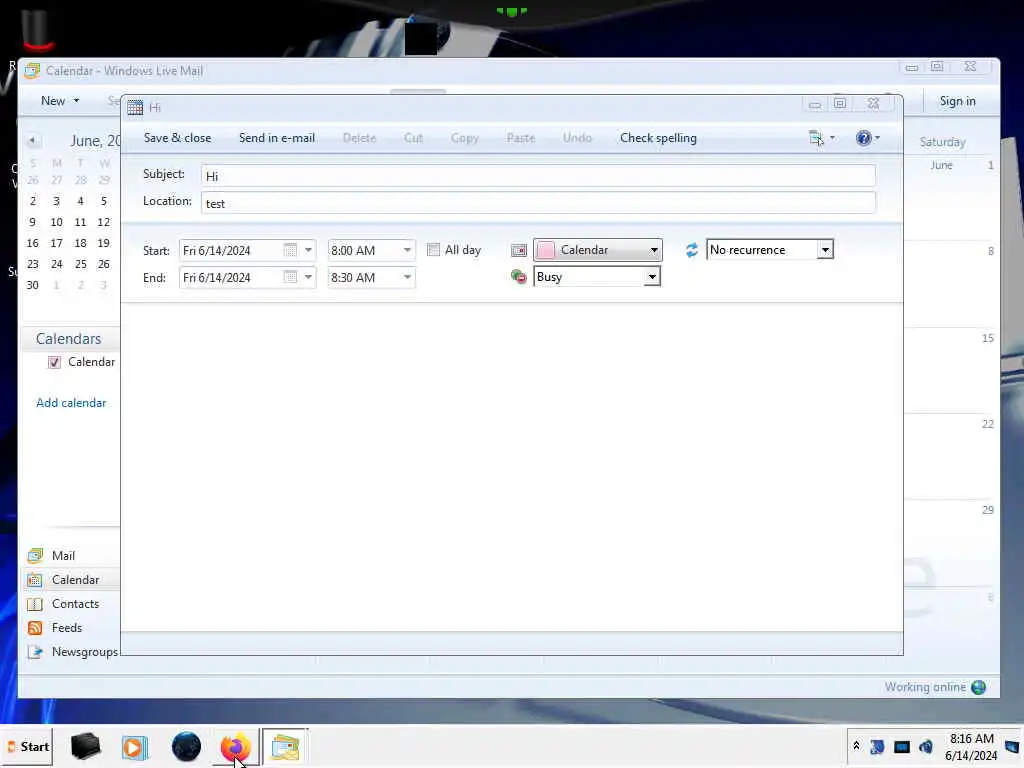Uncheck the Calendar checkbox under Calendars
The height and width of the screenshot is (768, 1024).
click(54, 362)
